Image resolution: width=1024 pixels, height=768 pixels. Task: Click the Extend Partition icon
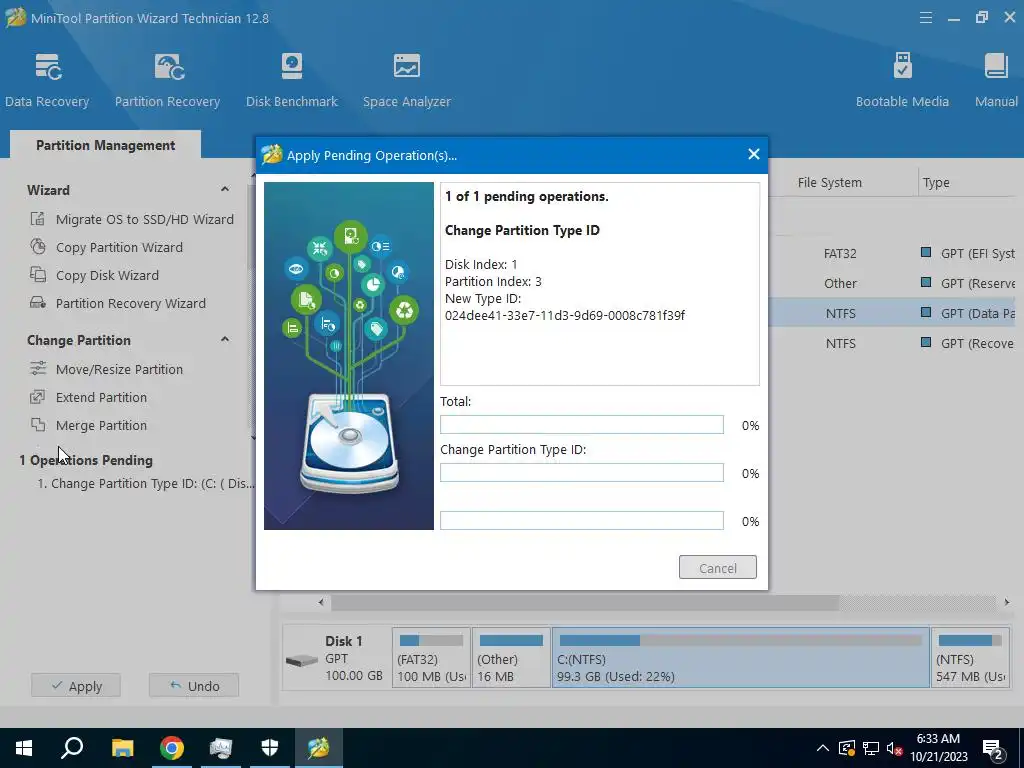point(38,397)
